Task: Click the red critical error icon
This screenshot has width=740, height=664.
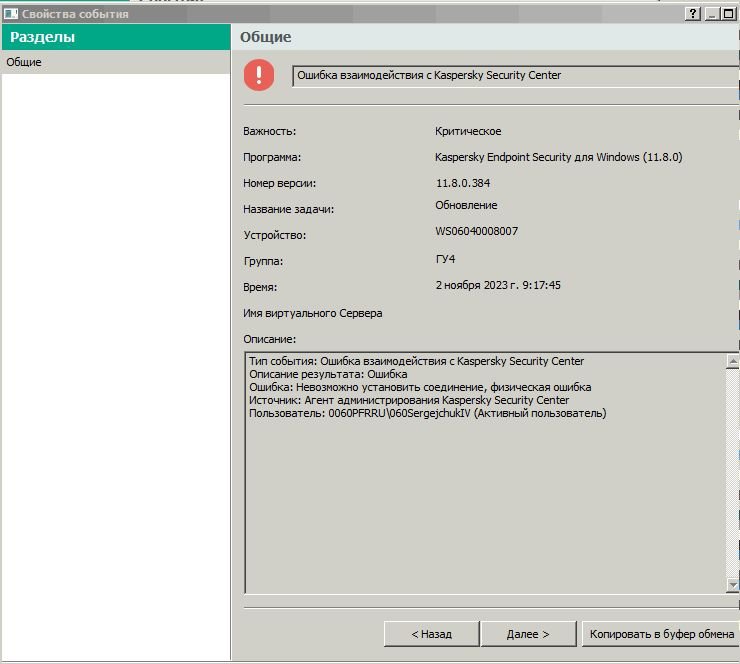Action: (x=259, y=75)
